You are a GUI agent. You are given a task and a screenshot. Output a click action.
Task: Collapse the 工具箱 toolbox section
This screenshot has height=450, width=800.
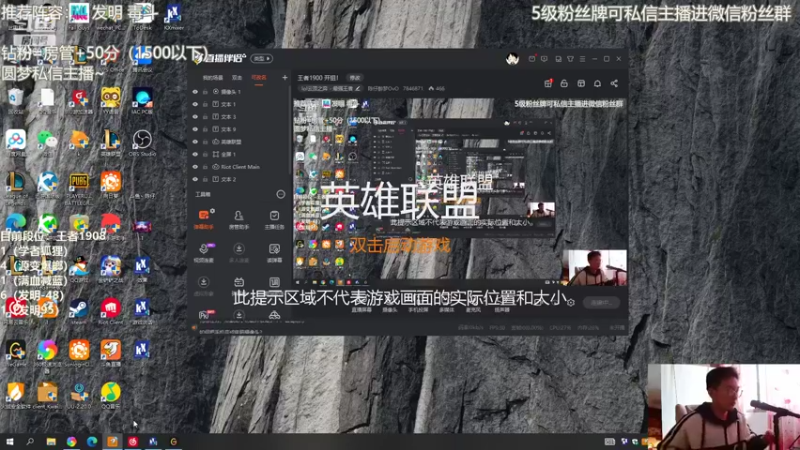[281, 194]
